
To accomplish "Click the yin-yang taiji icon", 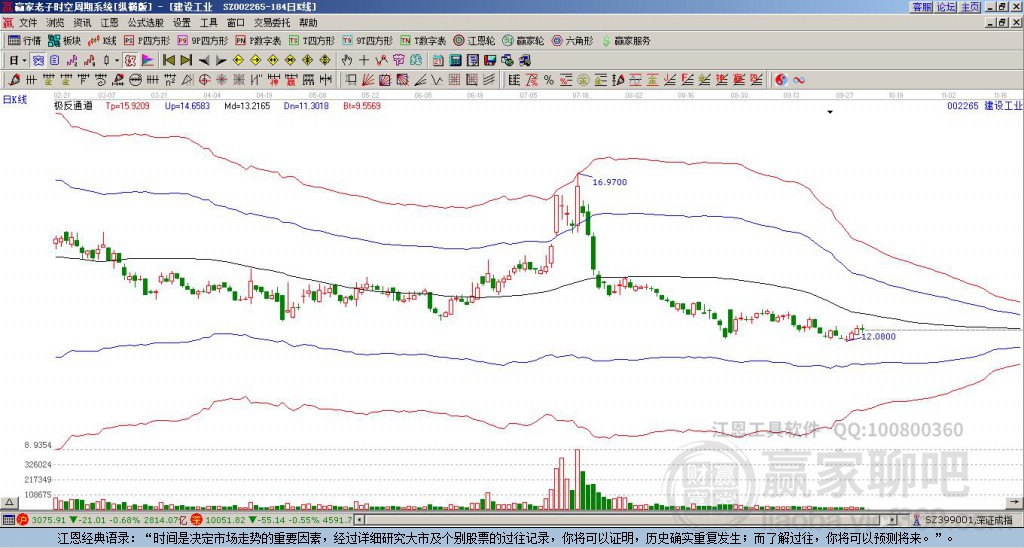I will click(781, 80).
